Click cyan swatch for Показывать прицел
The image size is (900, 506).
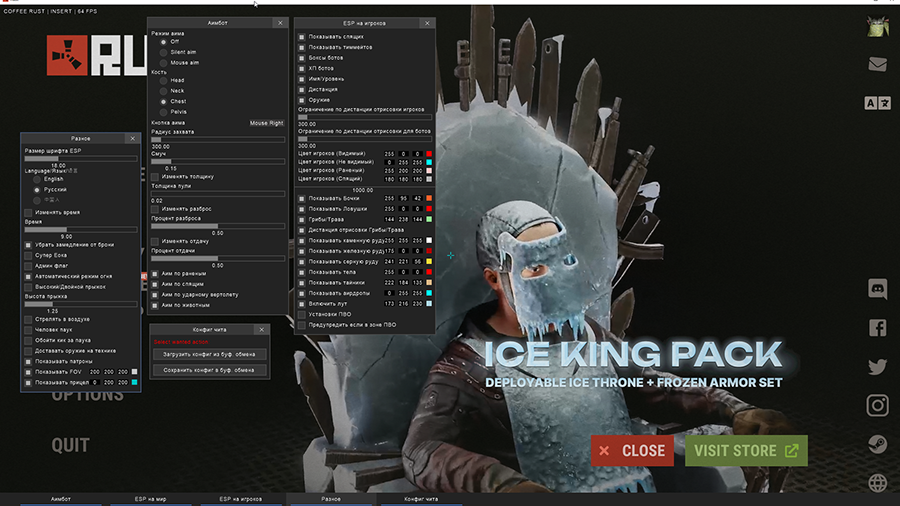click(x=134, y=383)
